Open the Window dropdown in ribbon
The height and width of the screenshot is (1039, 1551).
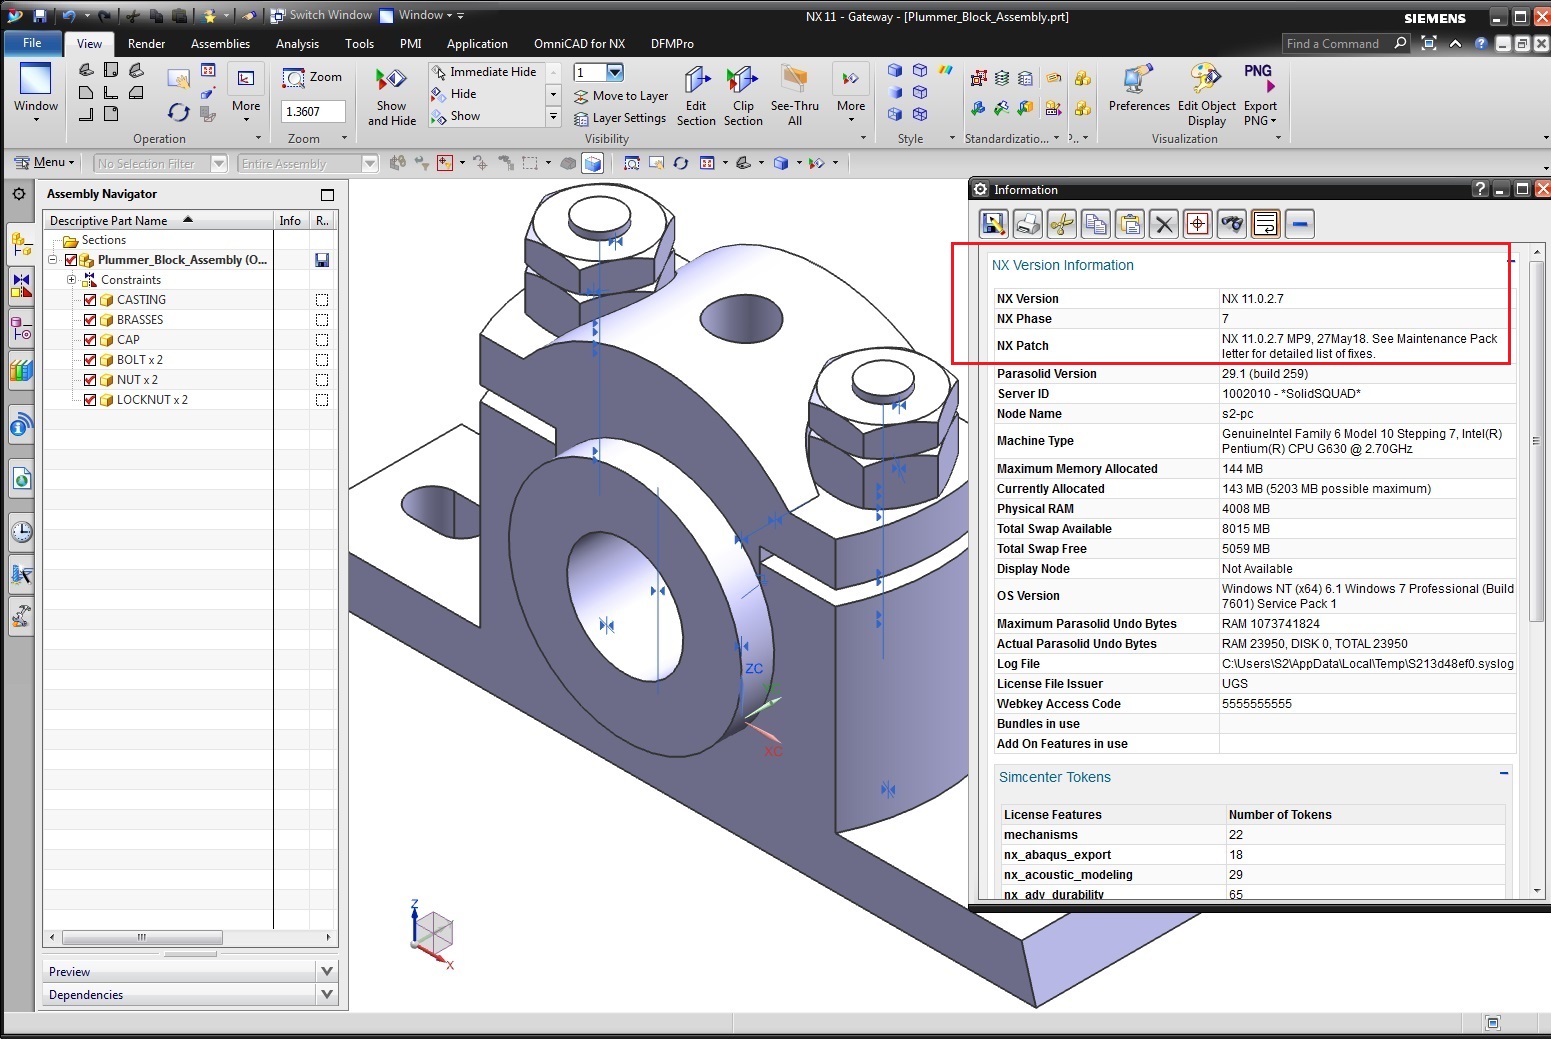pos(35,92)
